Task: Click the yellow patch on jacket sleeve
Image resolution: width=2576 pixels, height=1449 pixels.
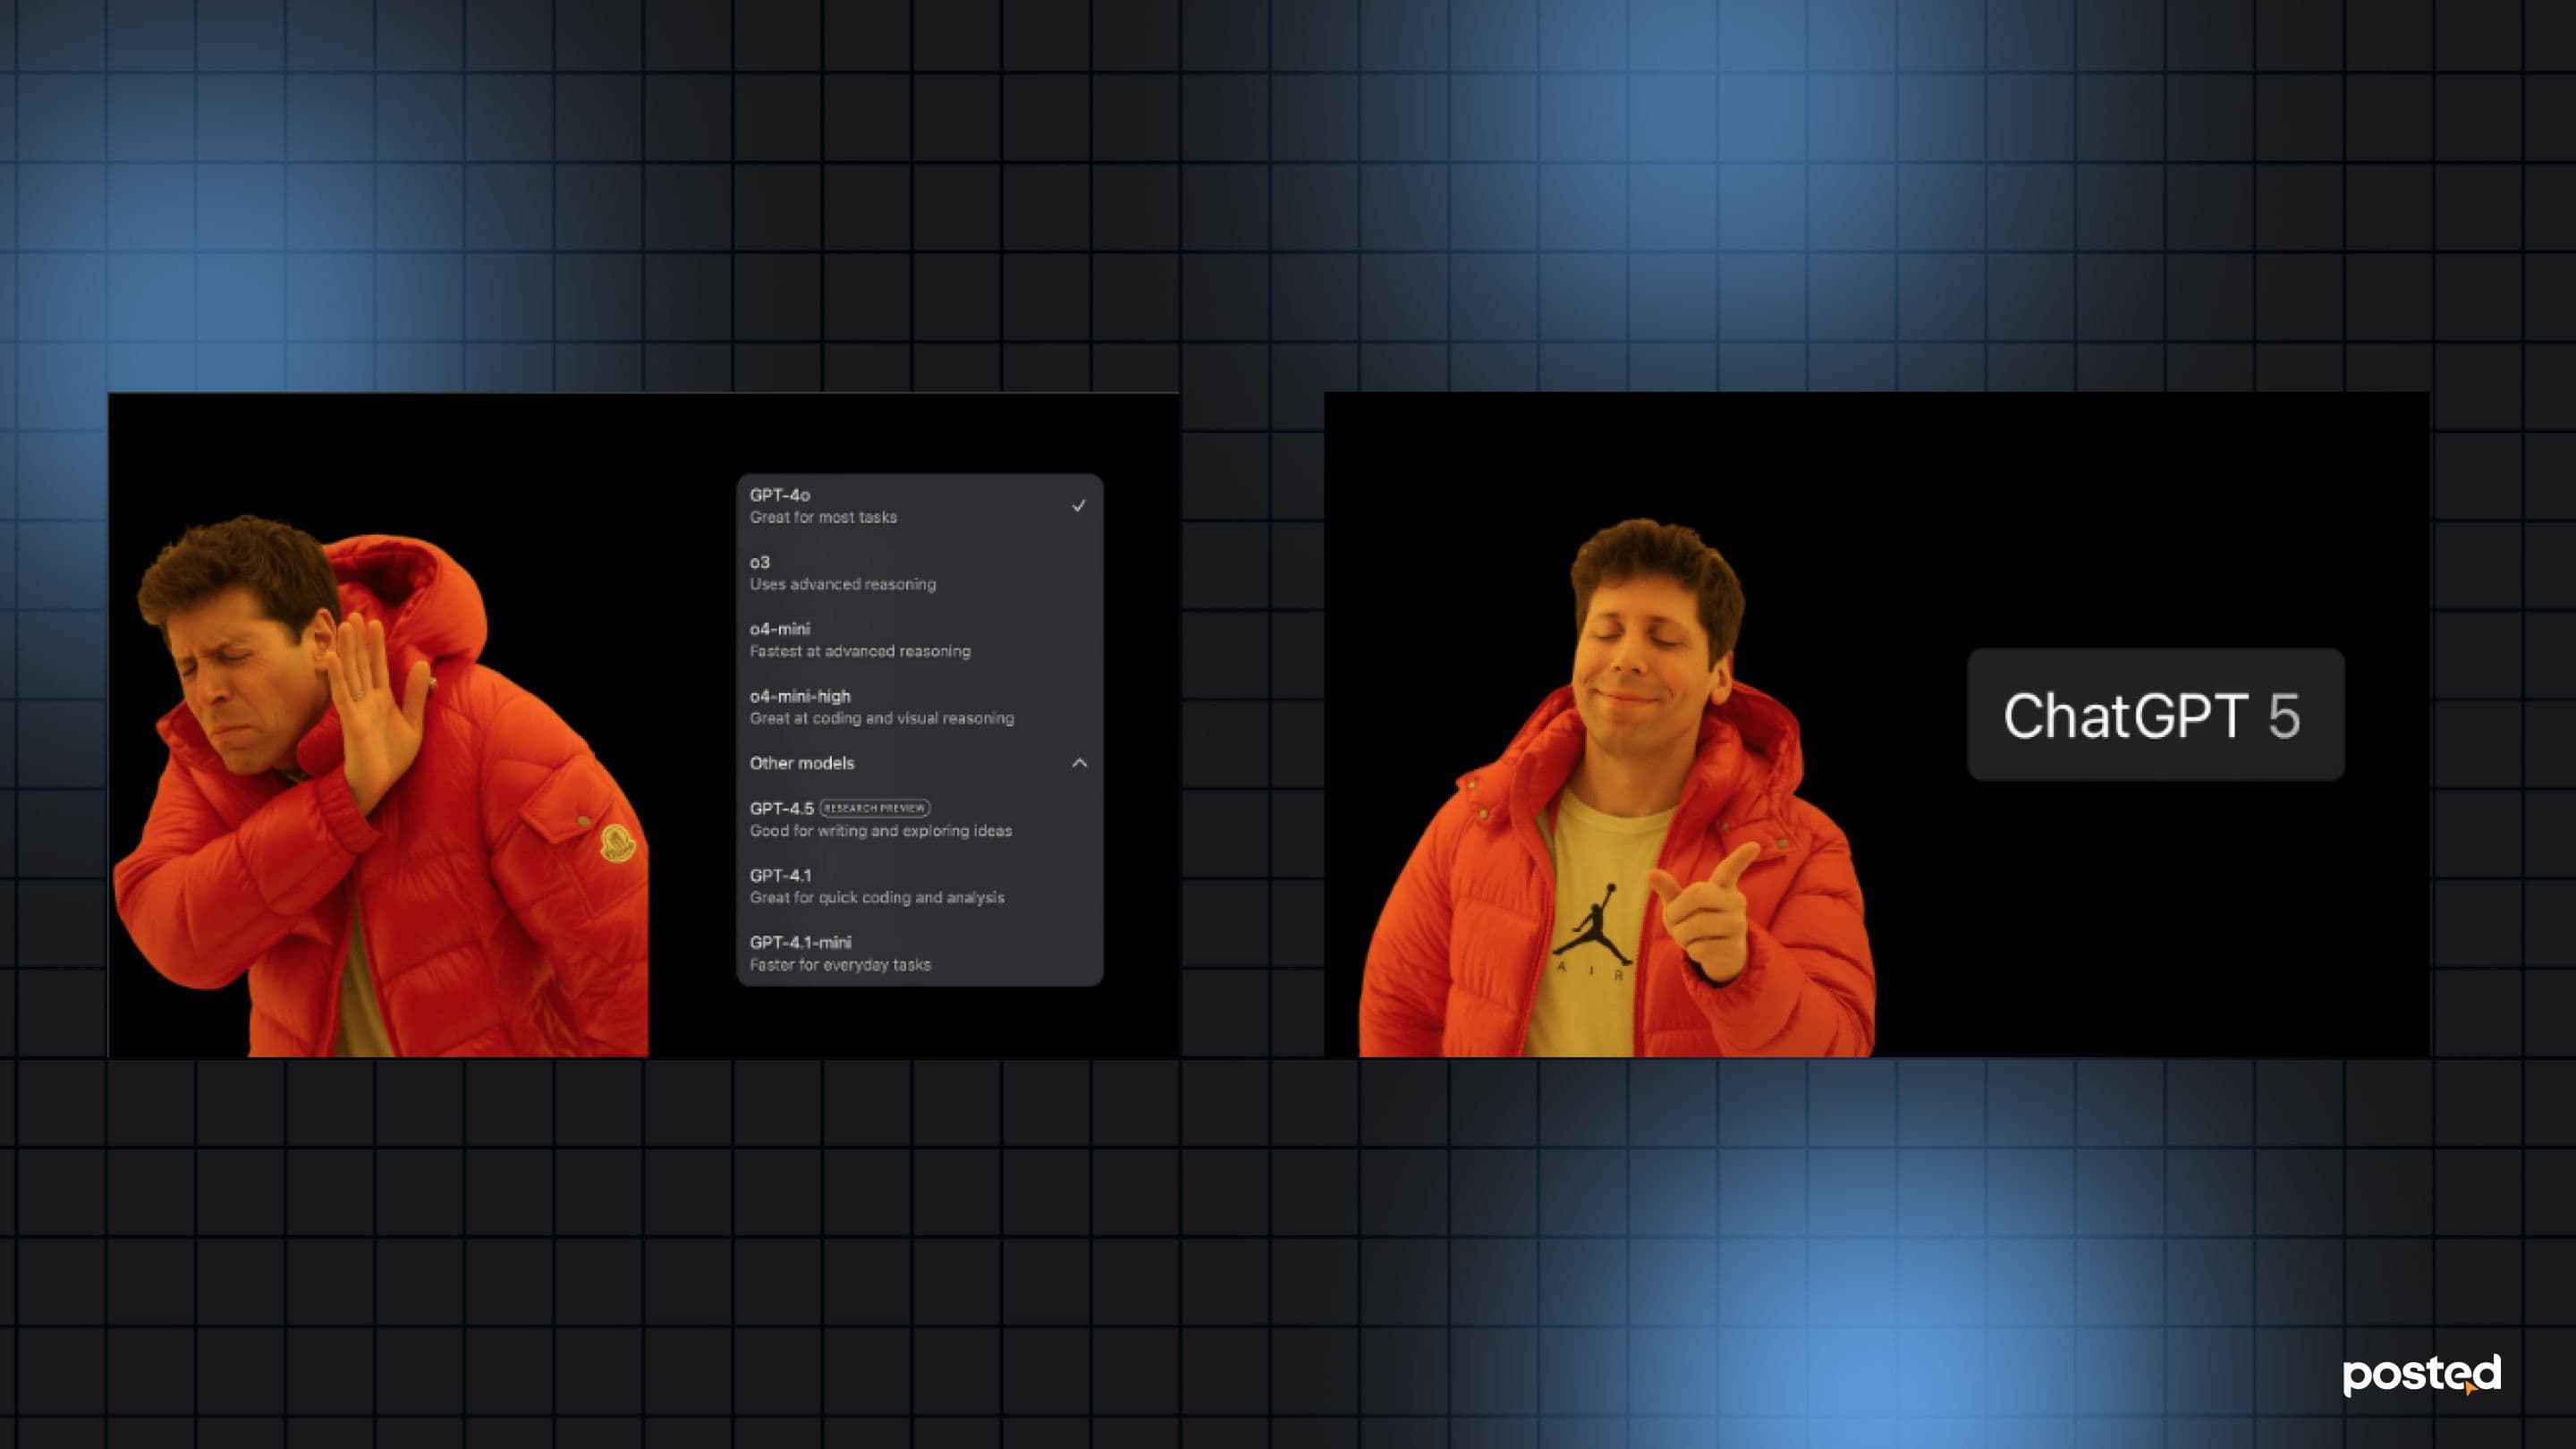Action: 617,843
